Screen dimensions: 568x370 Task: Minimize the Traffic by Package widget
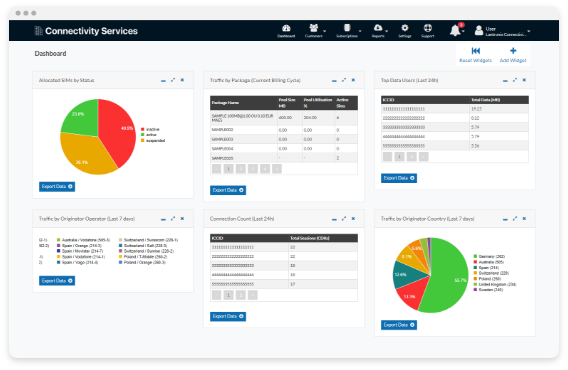(x=334, y=80)
